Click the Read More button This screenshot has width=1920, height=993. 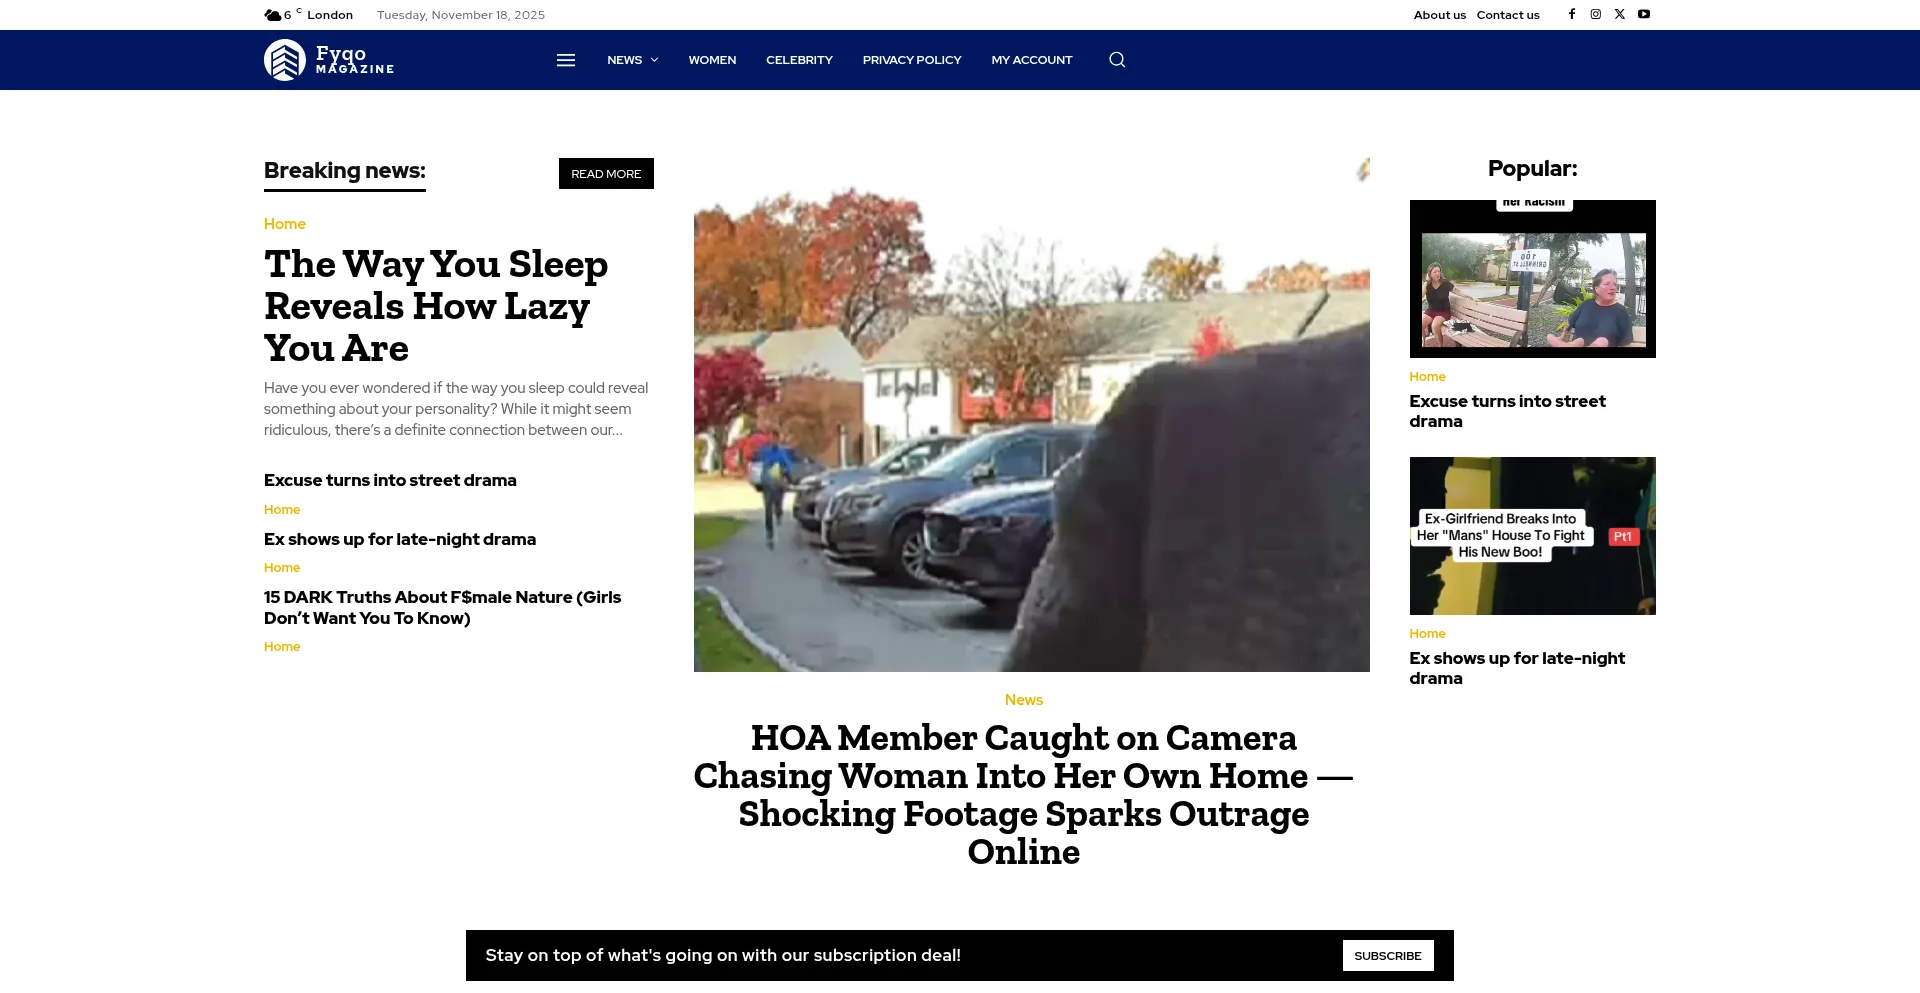coord(606,174)
